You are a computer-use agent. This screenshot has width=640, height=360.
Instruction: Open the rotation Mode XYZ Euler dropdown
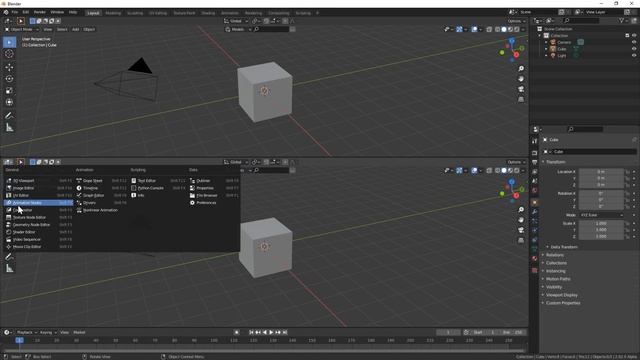tap(601, 215)
